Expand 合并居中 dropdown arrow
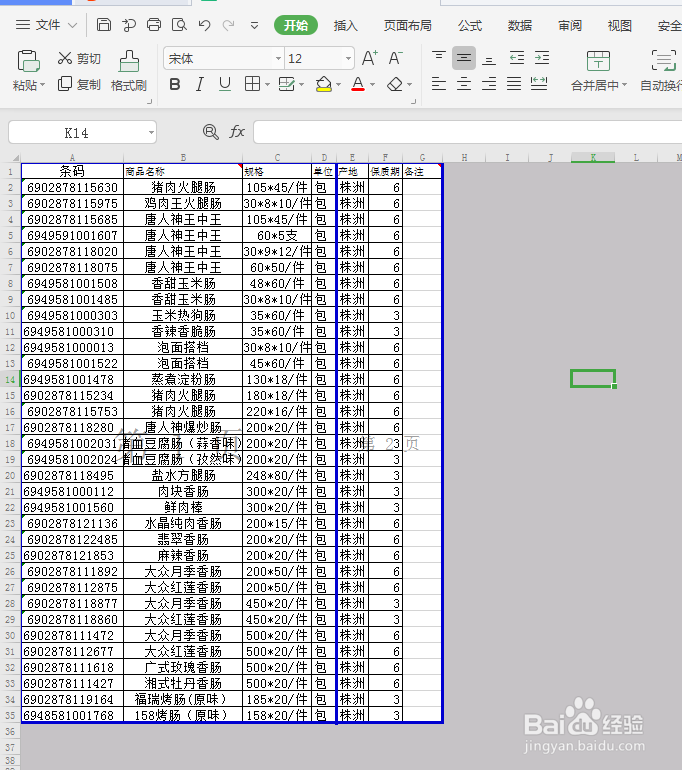The image size is (682, 770). click(624, 85)
